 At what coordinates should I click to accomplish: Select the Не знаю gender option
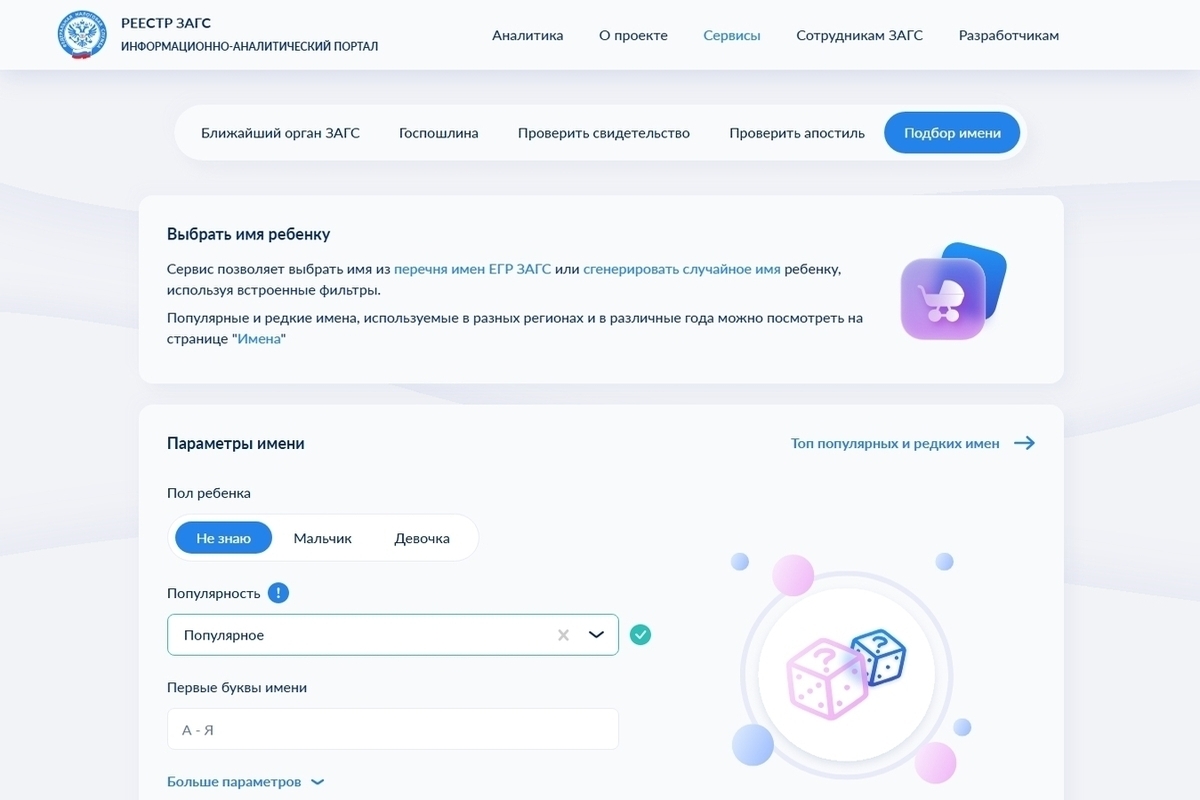pyautogui.click(x=223, y=538)
